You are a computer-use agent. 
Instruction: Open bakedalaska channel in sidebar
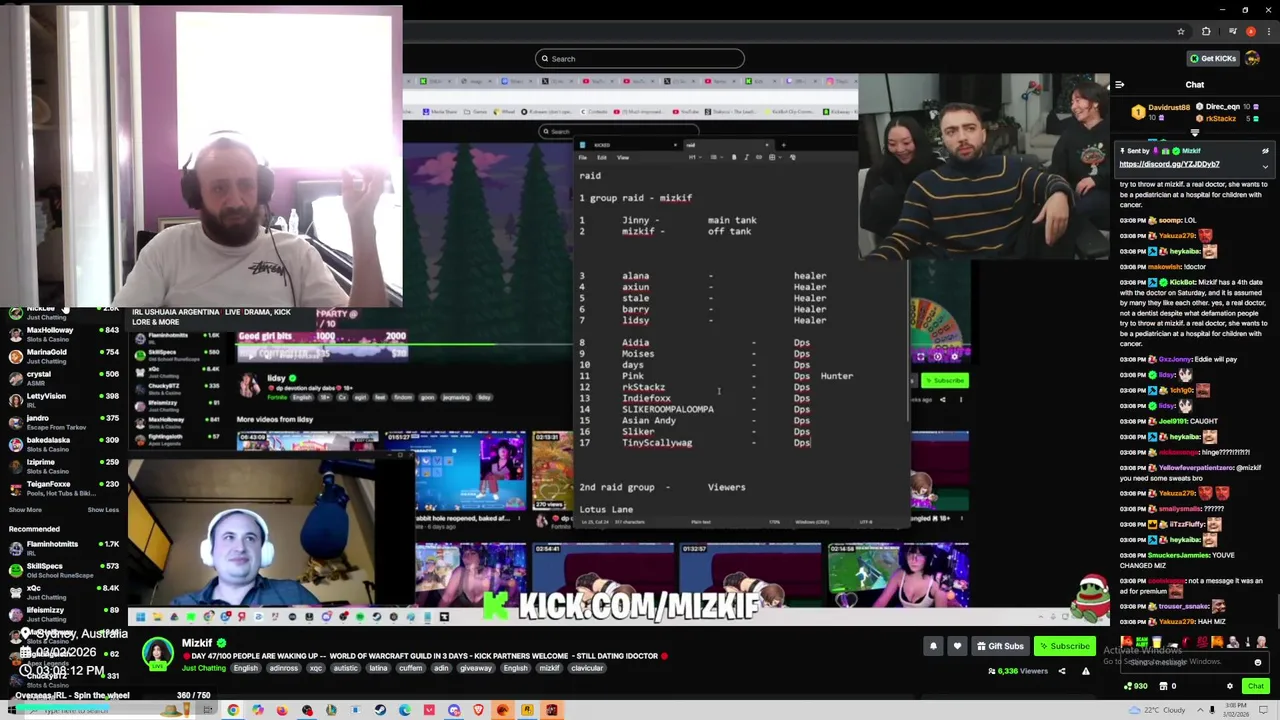coord(62,444)
